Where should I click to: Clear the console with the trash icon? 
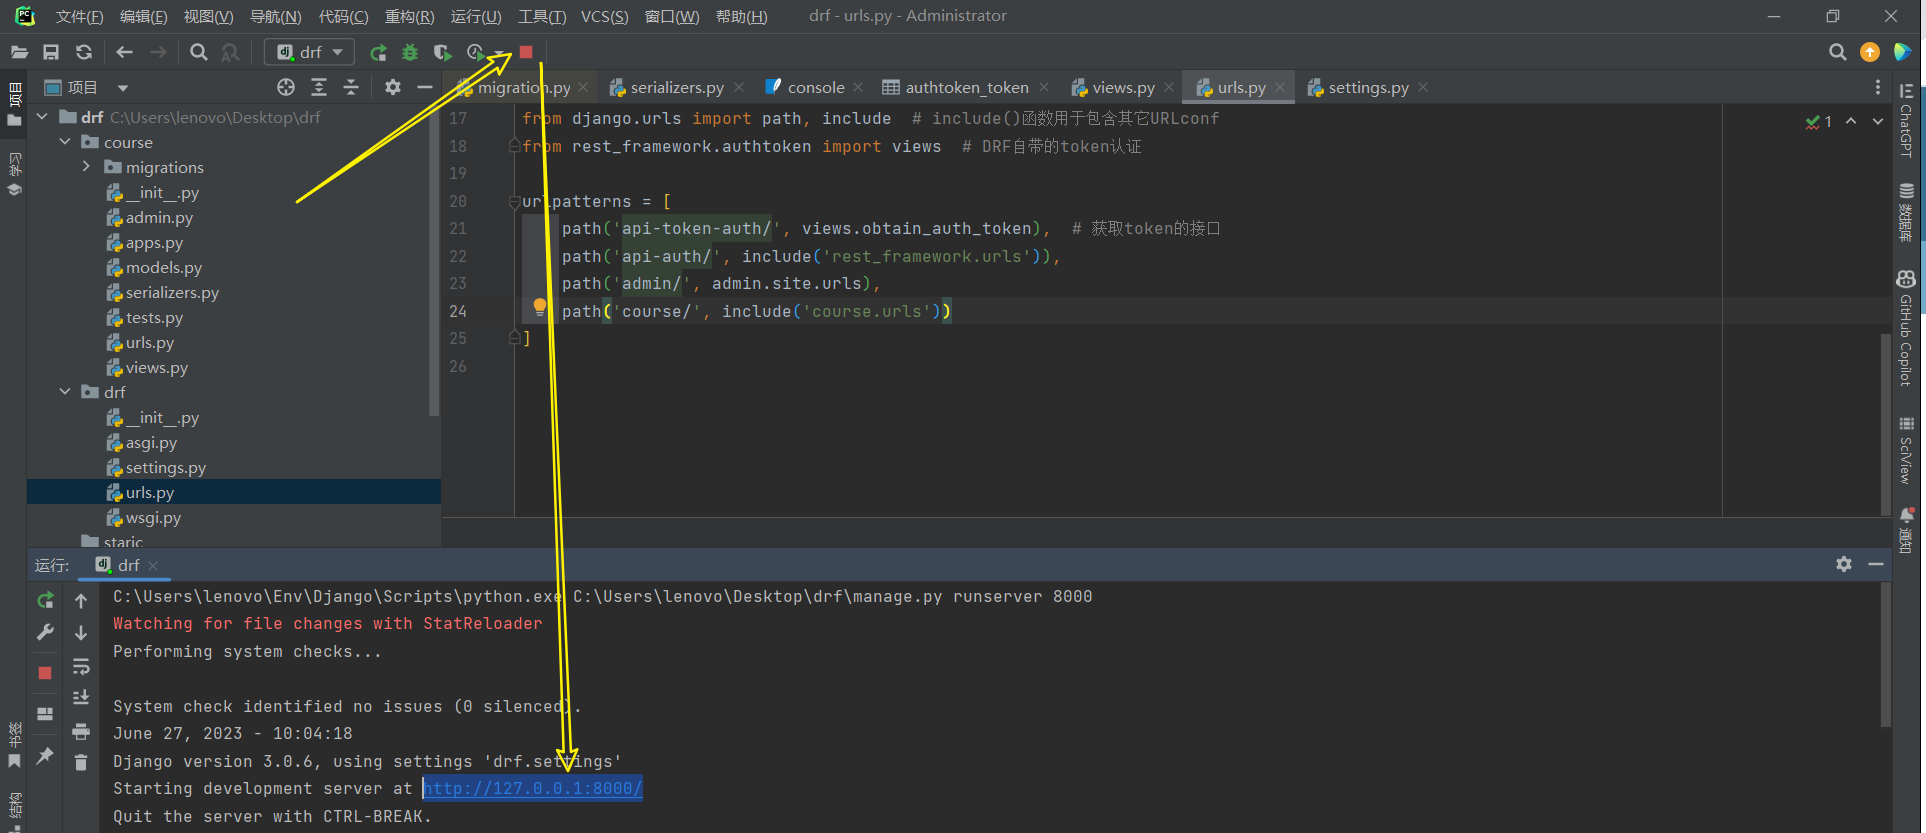pyautogui.click(x=81, y=763)
